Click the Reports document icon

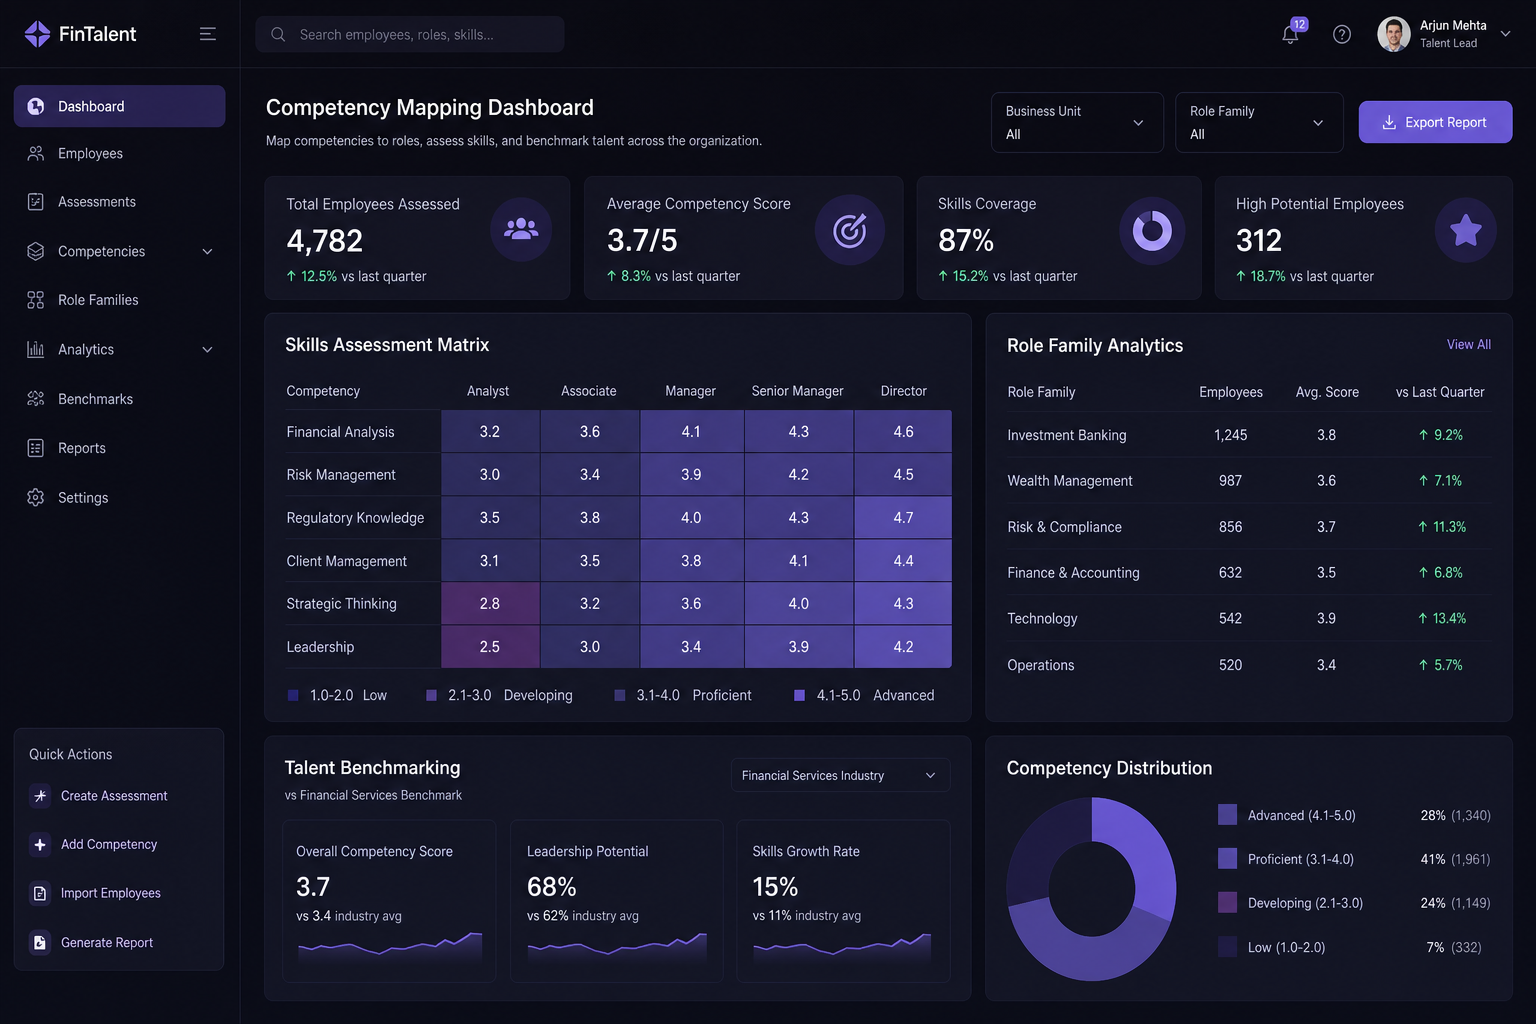tap(36, 448)
